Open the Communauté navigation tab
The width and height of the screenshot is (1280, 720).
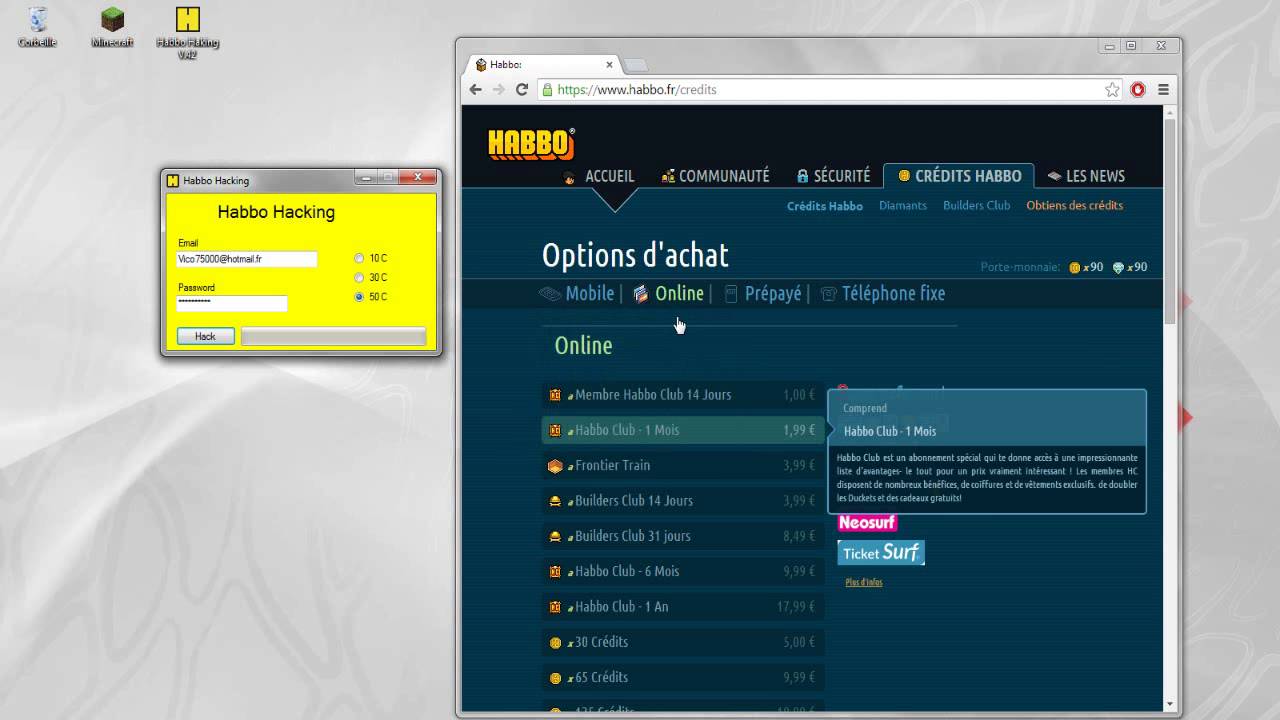pos(715,176)
